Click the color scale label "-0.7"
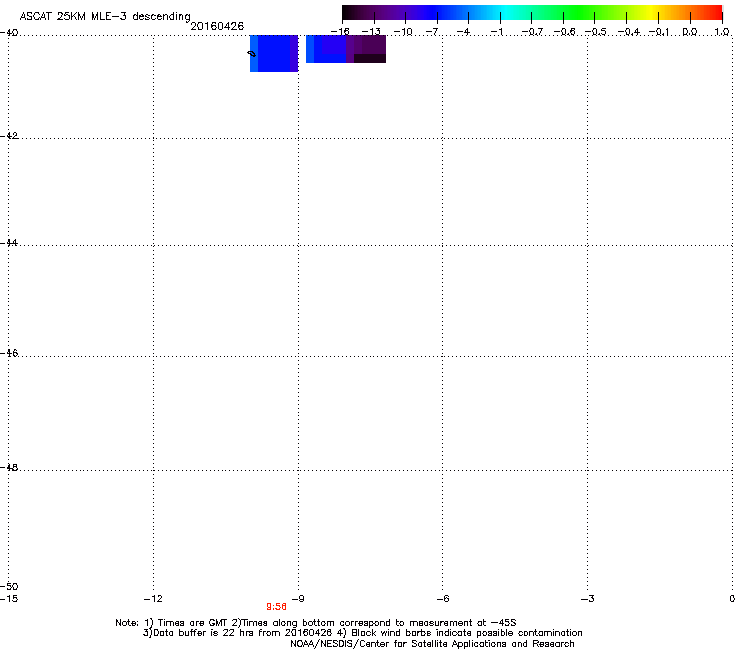Screen dimensions: 740x650 [x=532, y=32]
